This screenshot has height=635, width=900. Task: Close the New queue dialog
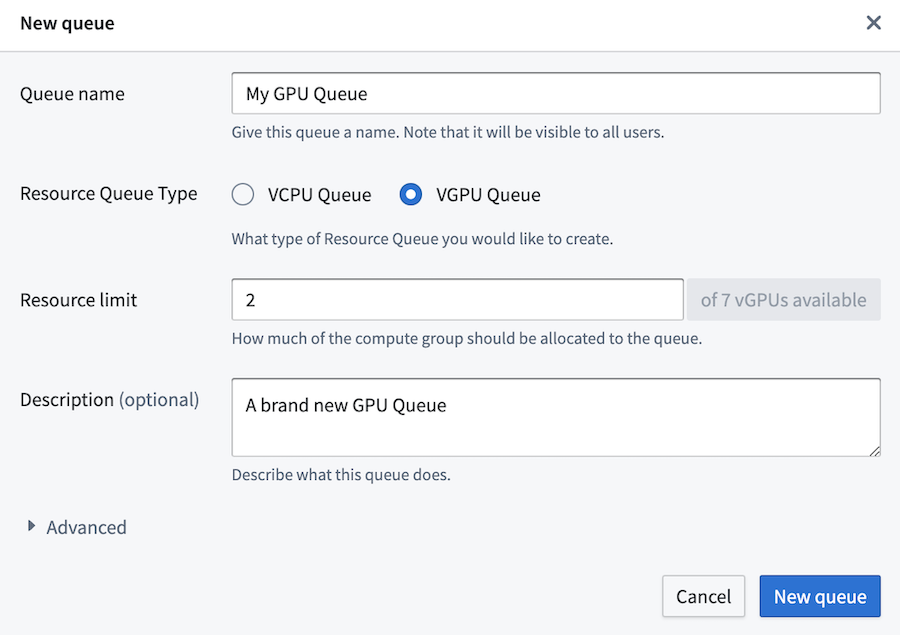click(873, 23)
